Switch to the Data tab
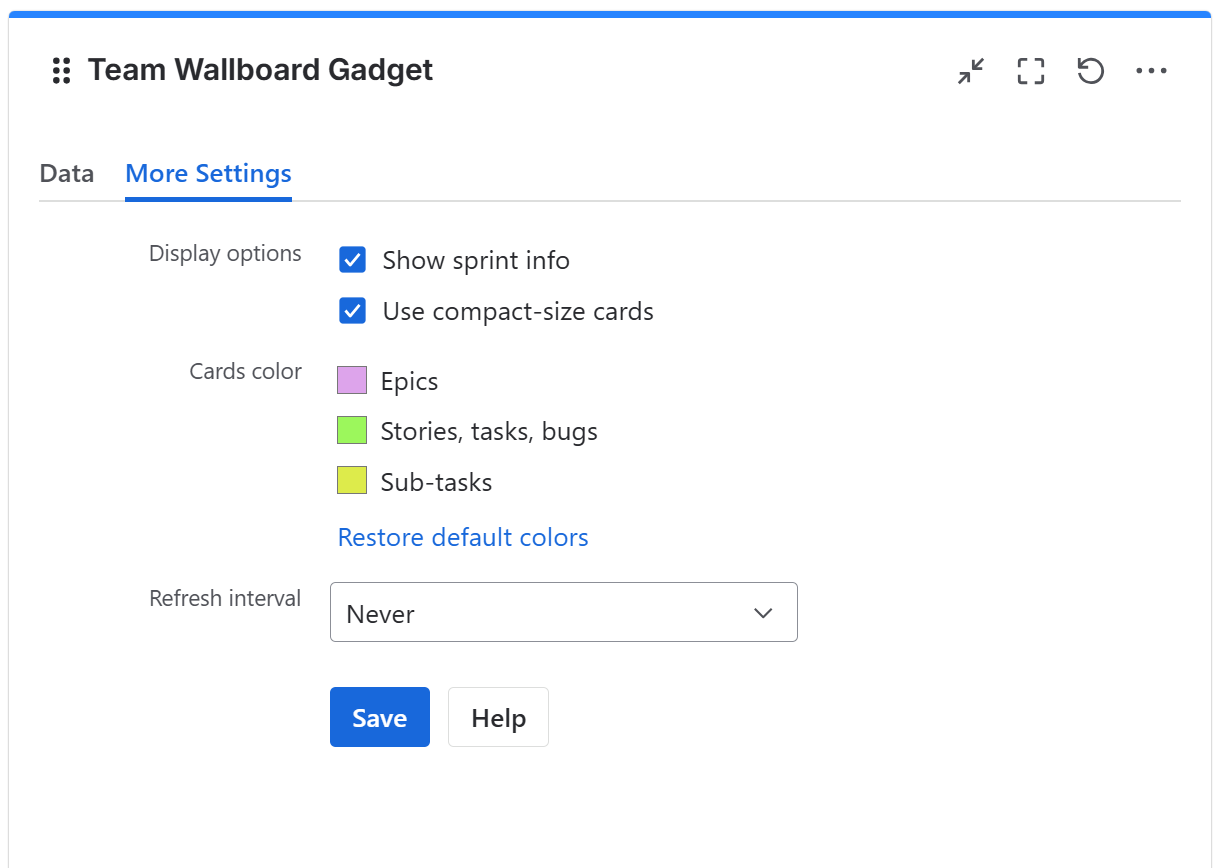Viewport: 1218px width, 868px height. click(x=66, y=173)
